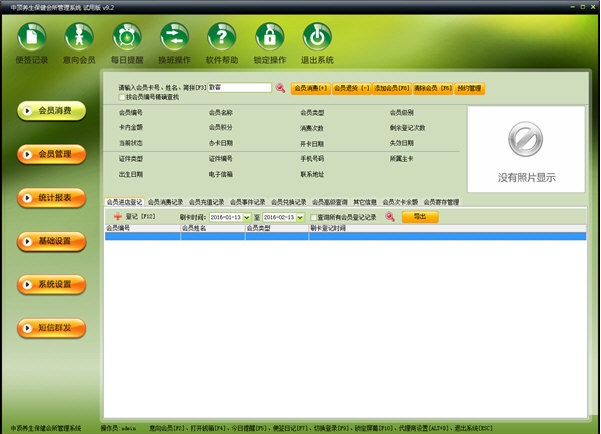Select 会员消费 in the left sidebar
The image size is (601, 434).
51,111
